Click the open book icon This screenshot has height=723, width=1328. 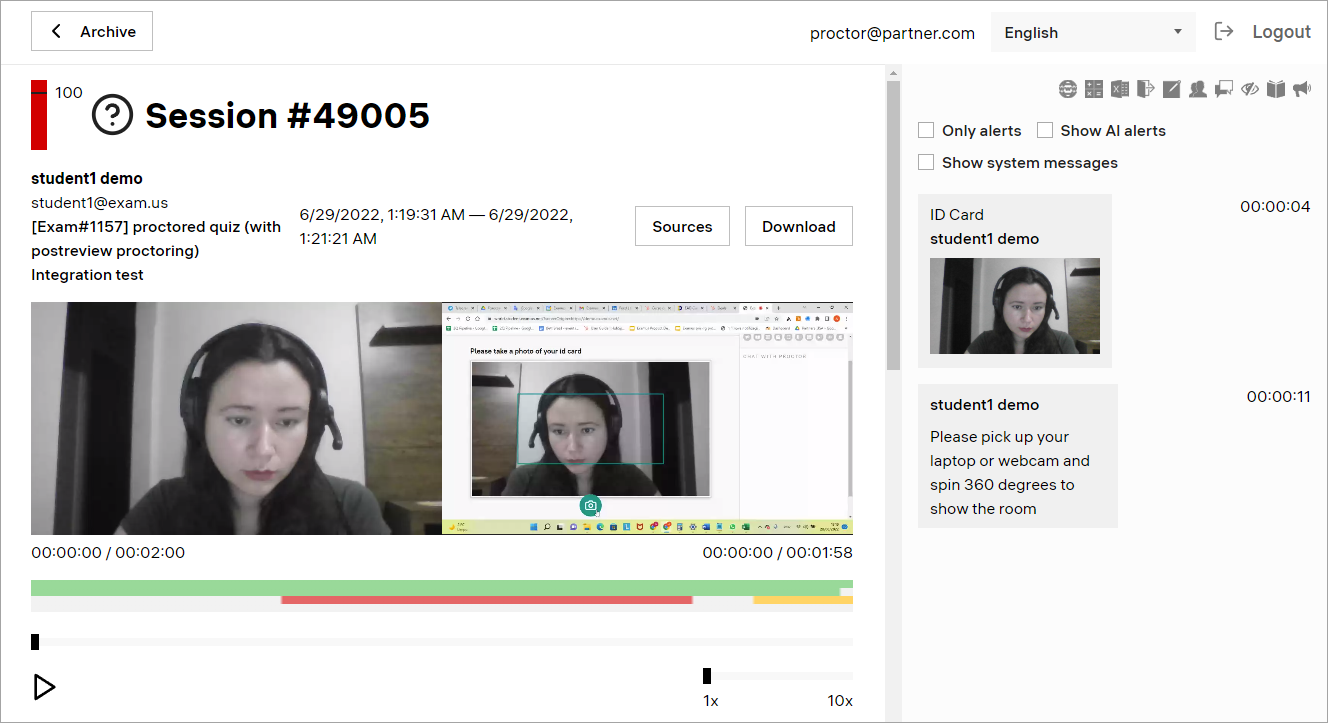pos(1276,89)
